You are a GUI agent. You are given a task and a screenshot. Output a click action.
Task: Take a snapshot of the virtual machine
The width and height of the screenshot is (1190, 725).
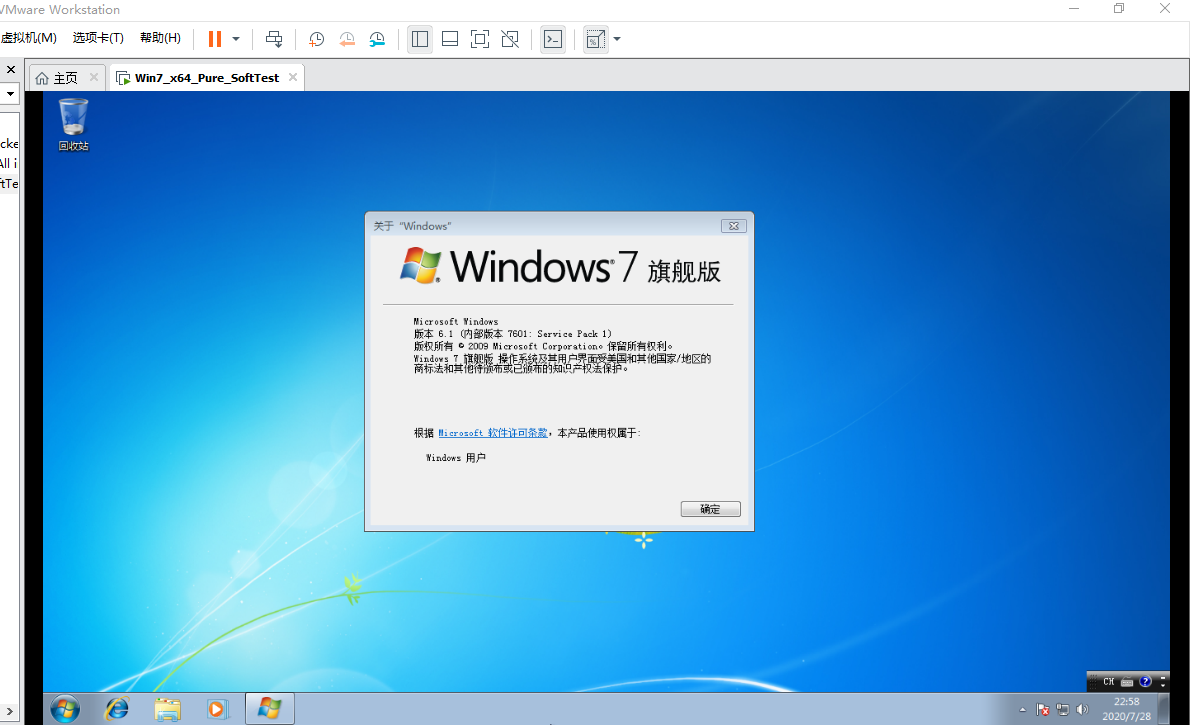point(316,39)
